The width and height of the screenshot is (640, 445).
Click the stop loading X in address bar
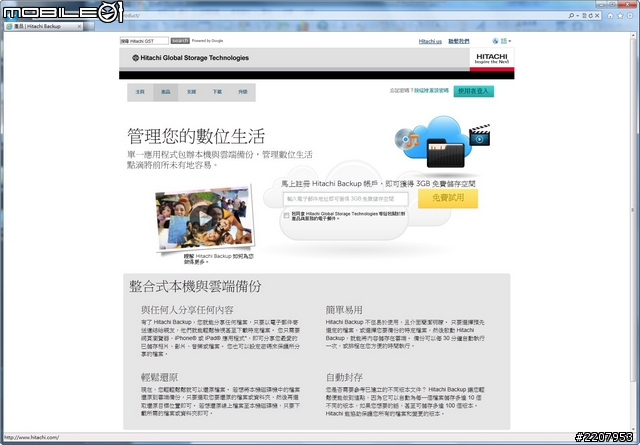(x=597, y=16)
